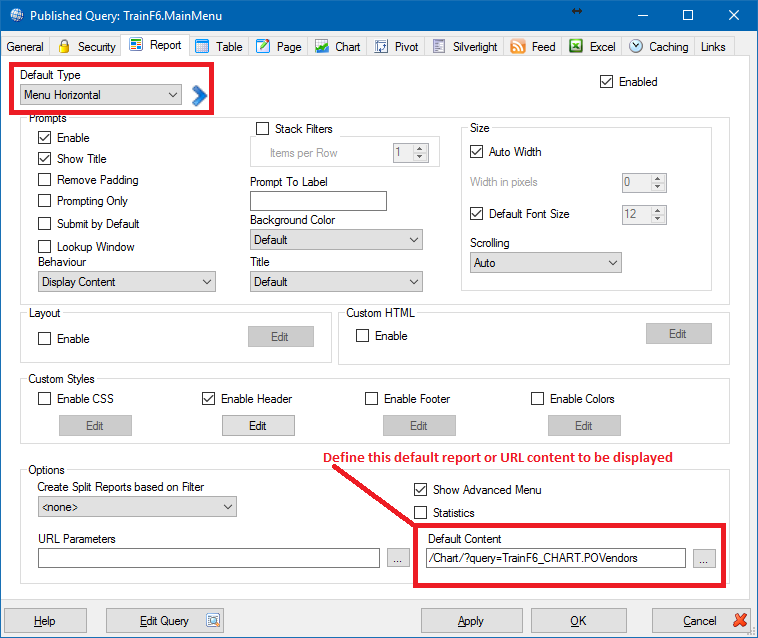The width and height of the screenshot is (758, 638).
Task: Open the Caching tab
Action: [658, 46]
